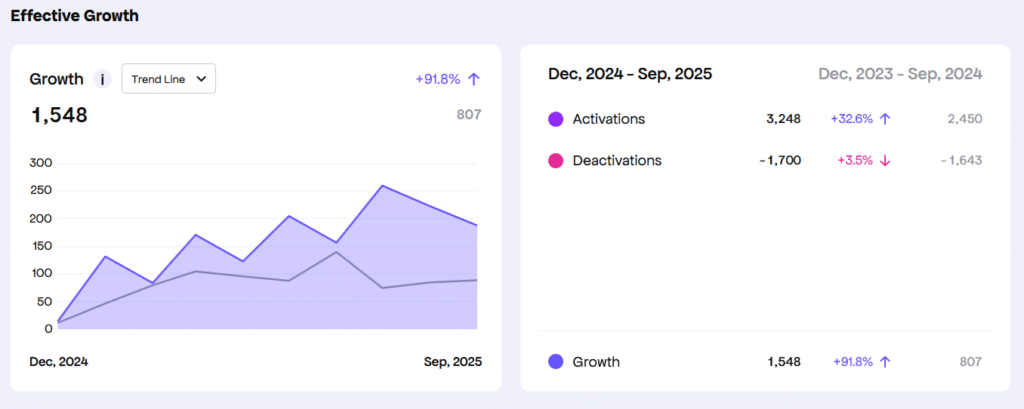
Task: Click the Growth row up arrow icon
Action: 885,362
